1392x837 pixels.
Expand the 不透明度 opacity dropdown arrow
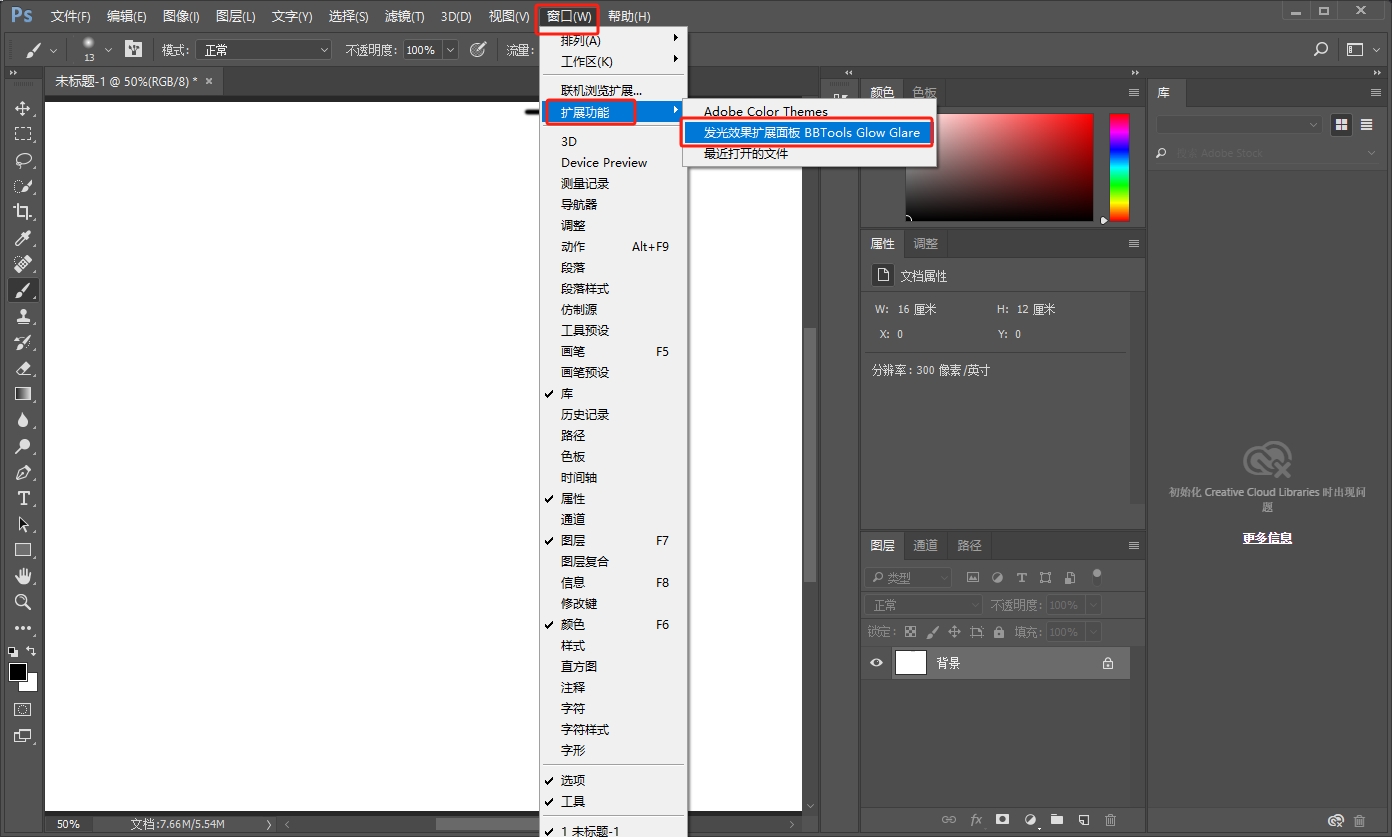click(x=450, y=50)
